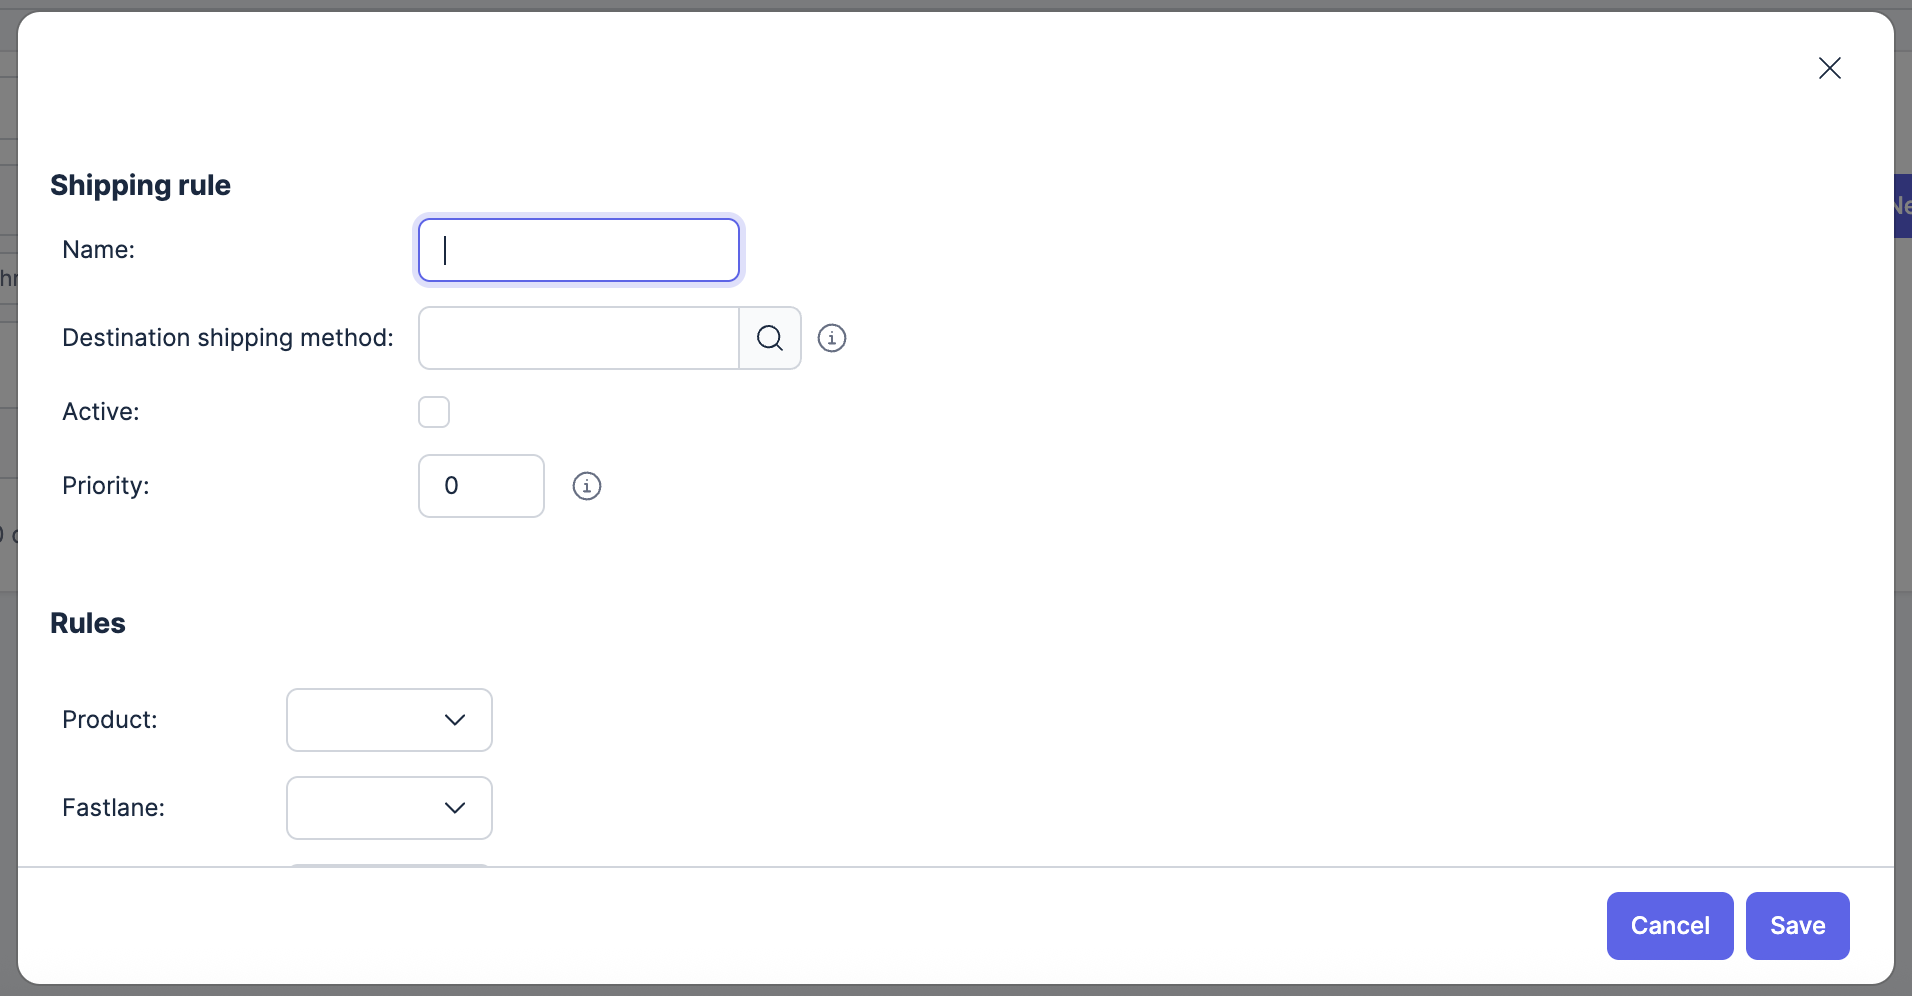
Task: Open the Priority info tooltip icon
Action: pyautogui.click(x=587, y=486)
